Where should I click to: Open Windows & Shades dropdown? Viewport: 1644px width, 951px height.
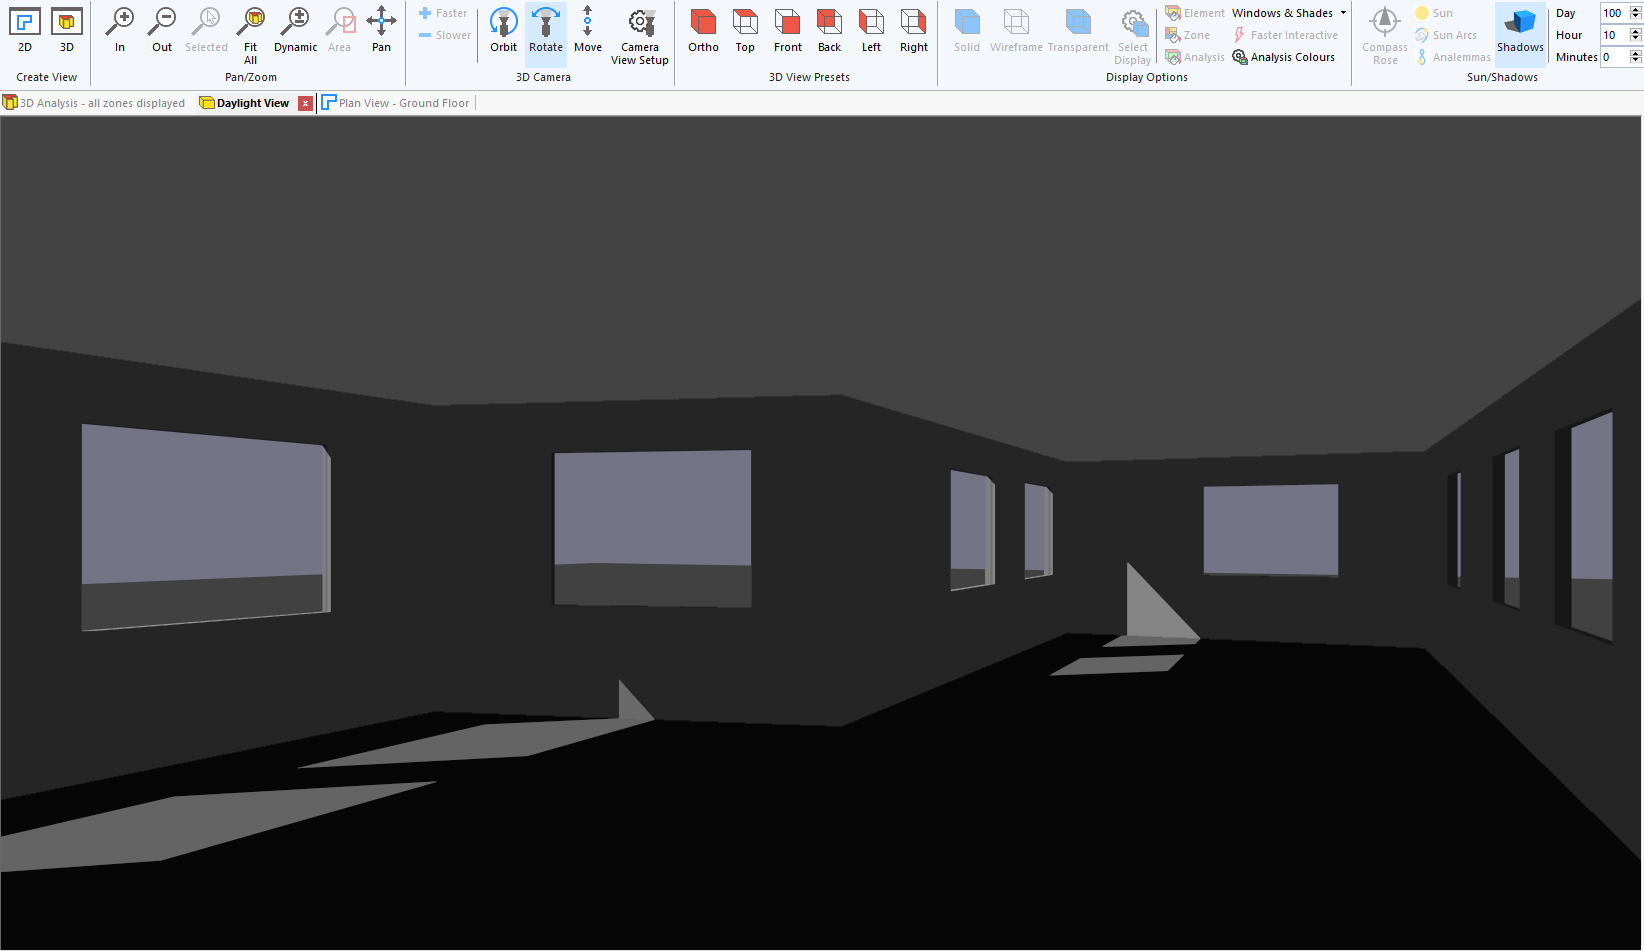[x=1289, y=13]
